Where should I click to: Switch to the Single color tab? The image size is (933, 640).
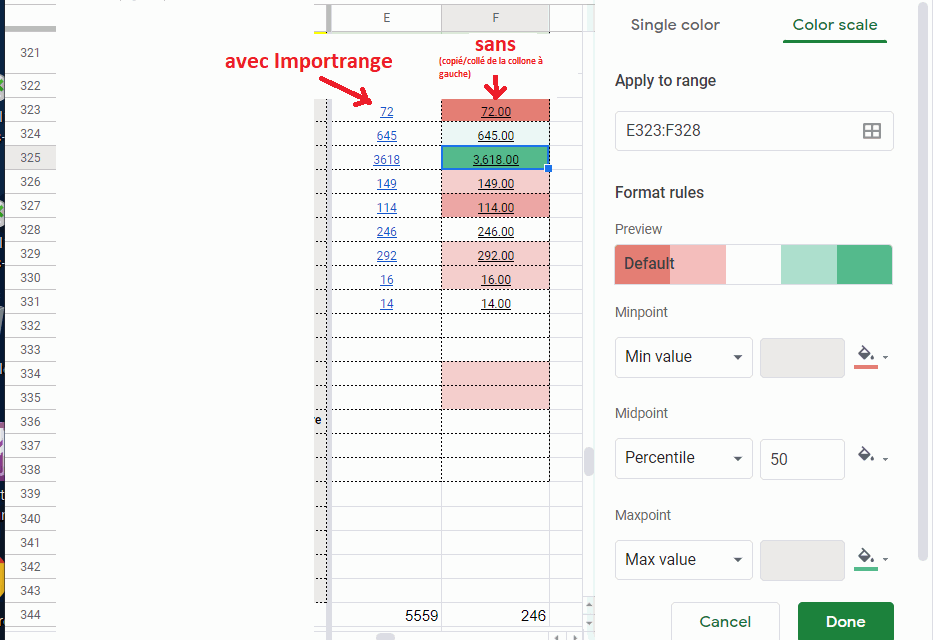(675, 25)
